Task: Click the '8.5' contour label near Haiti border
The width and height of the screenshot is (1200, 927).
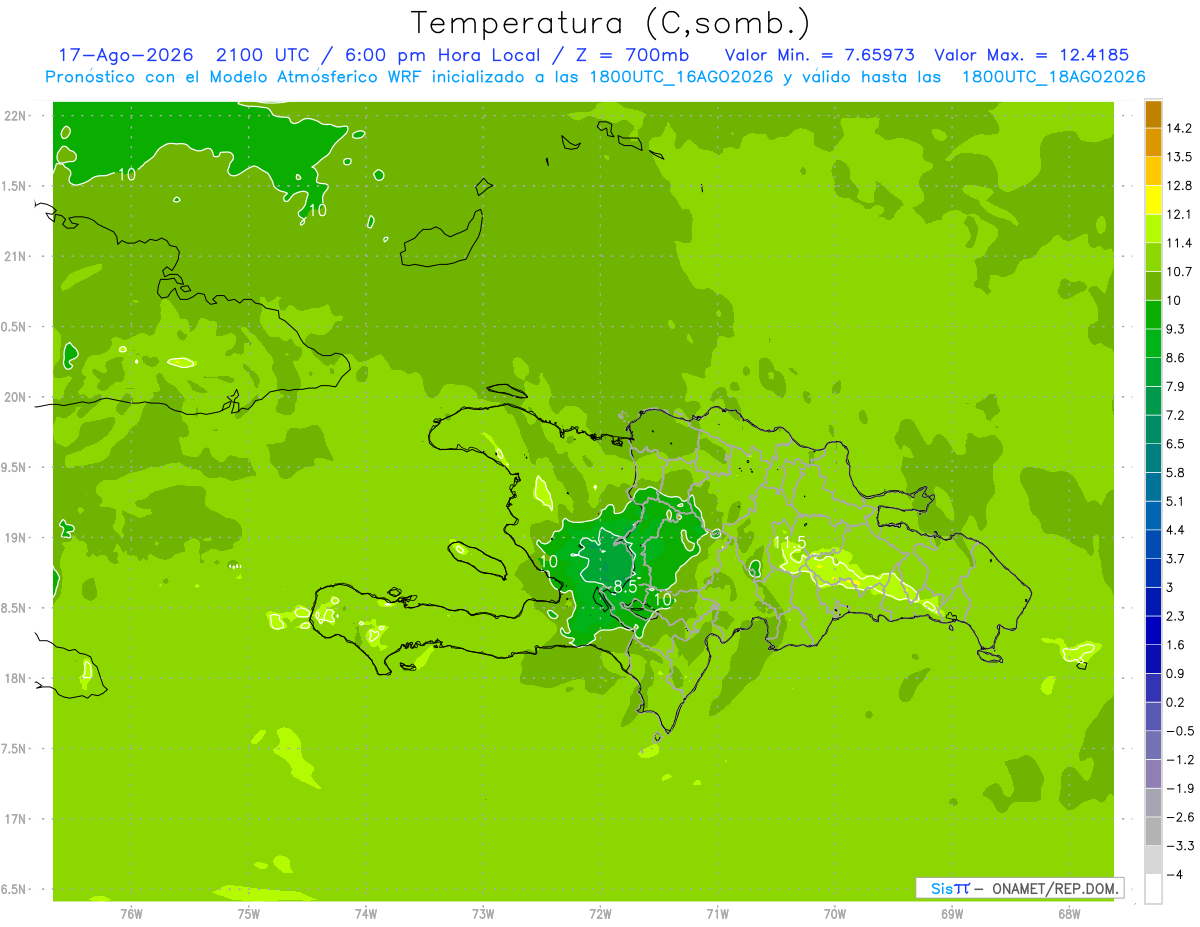Action: pyautogui.click(x=625, y=587)
